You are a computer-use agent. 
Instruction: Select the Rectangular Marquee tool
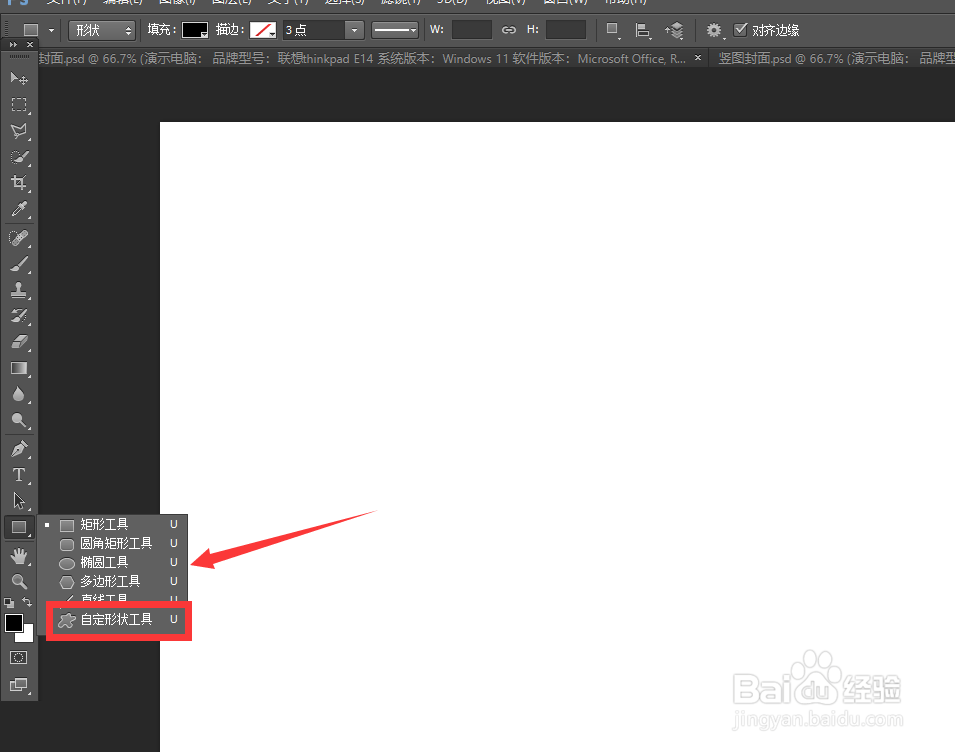click(19, 105)
